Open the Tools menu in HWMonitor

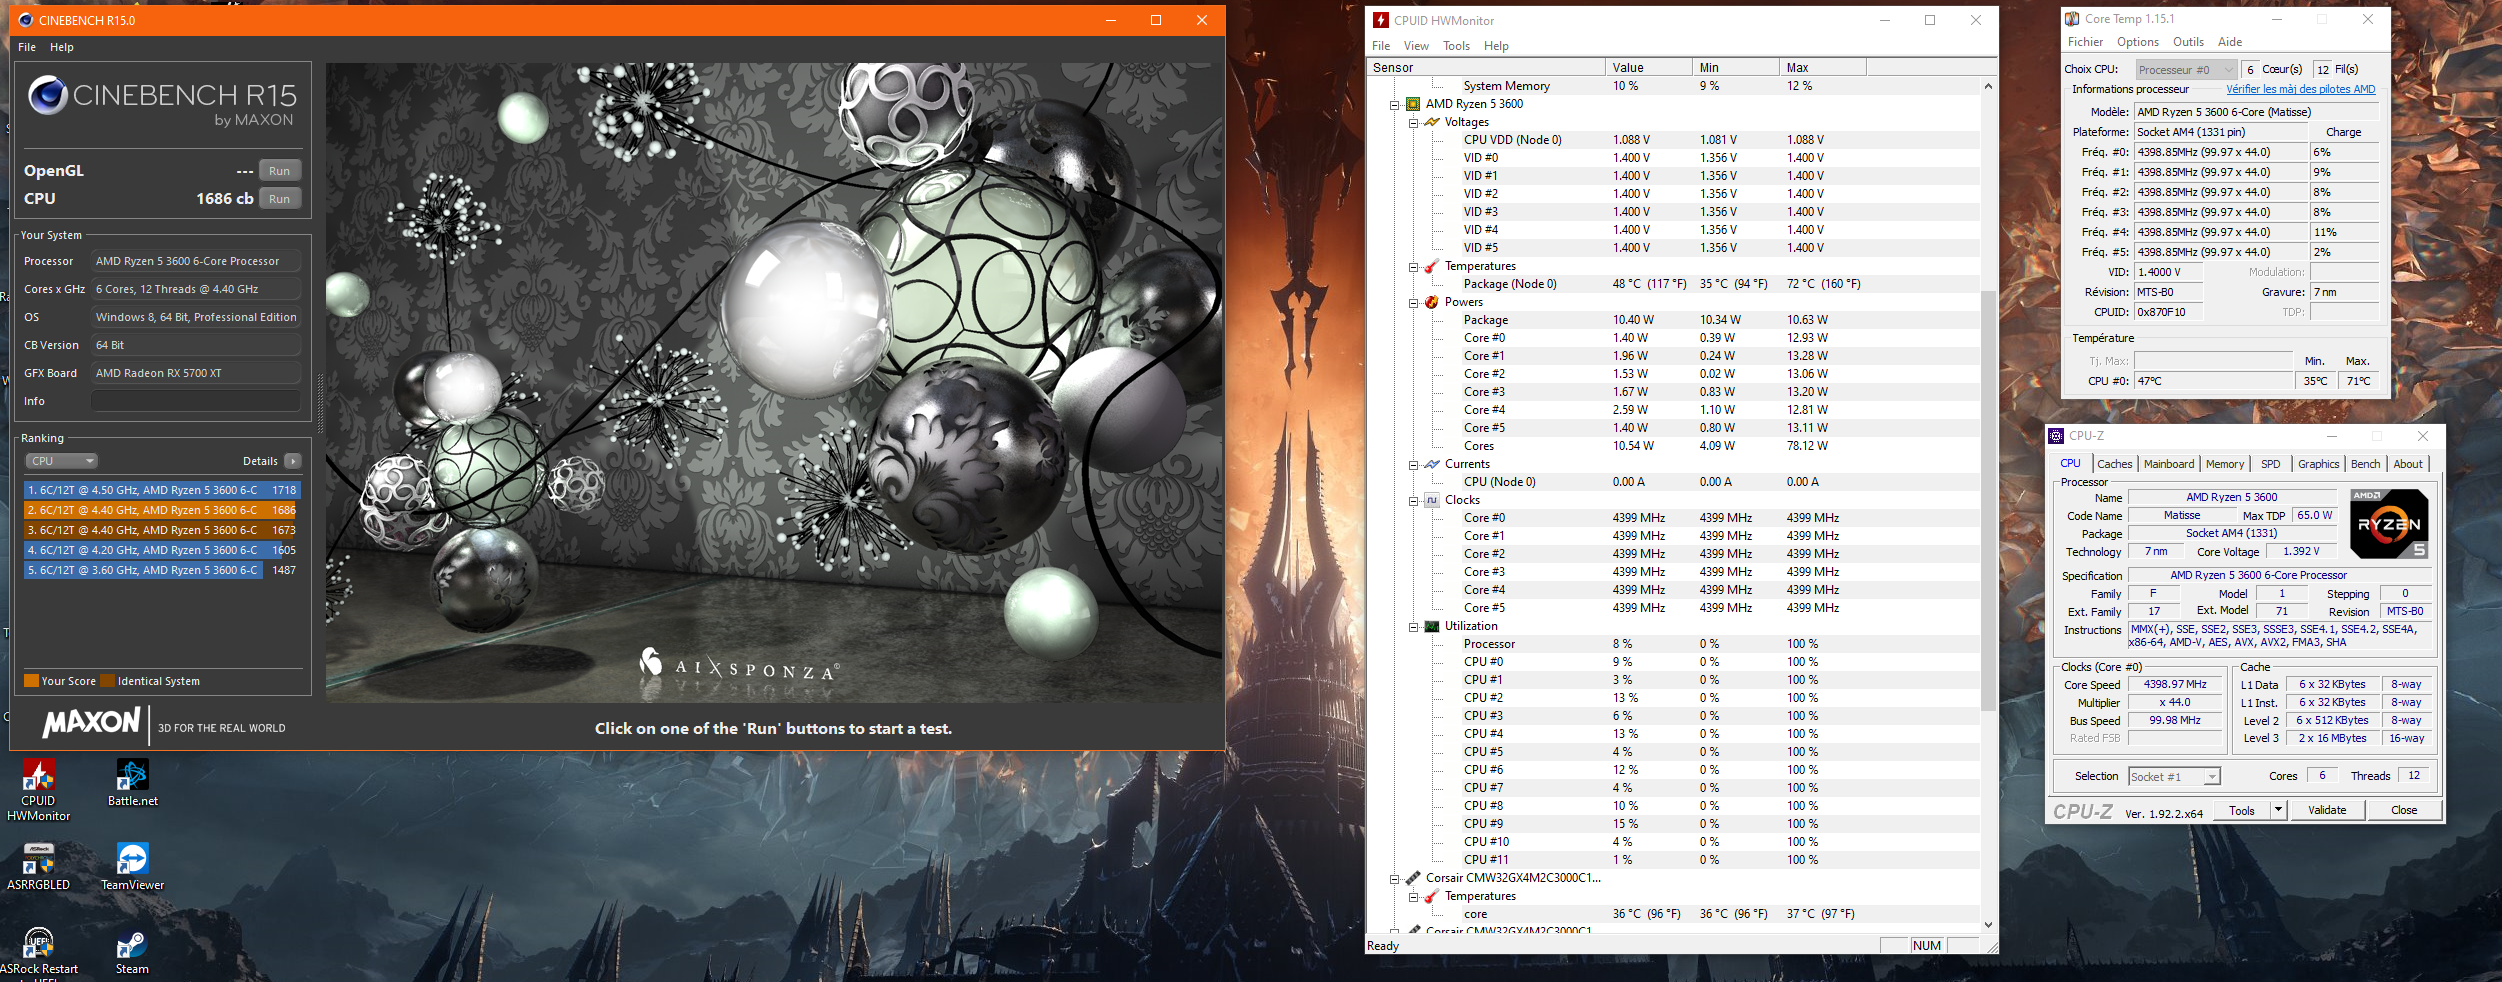(x=1456, y=46)
